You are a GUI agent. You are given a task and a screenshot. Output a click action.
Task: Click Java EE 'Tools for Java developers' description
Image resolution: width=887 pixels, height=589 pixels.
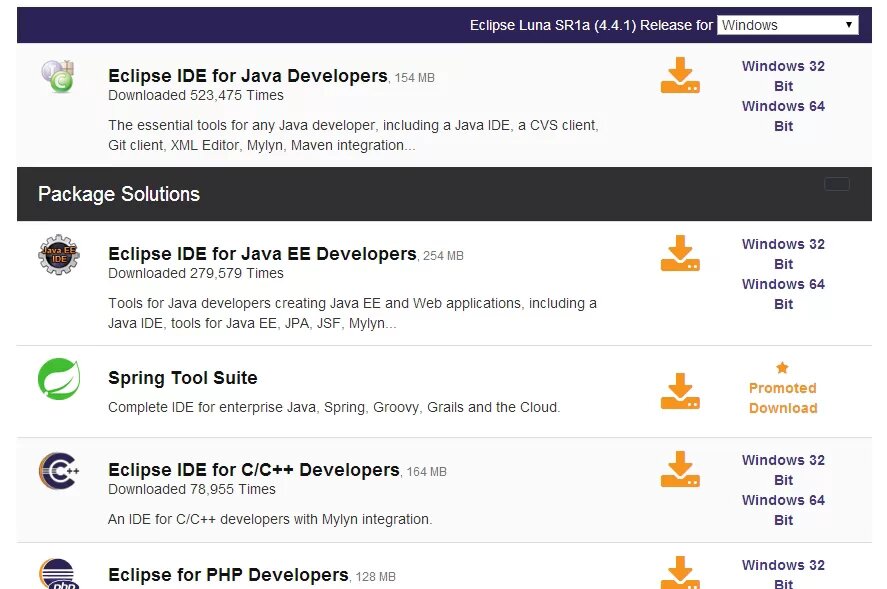352,313
